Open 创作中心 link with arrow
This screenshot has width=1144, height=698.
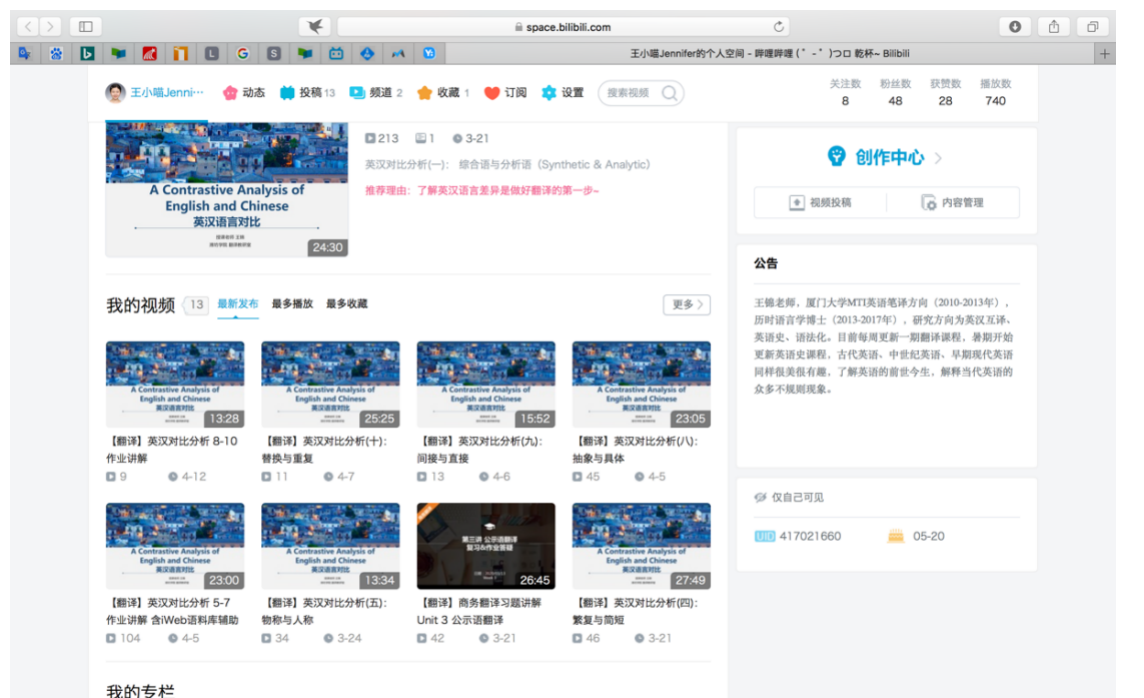884,157
